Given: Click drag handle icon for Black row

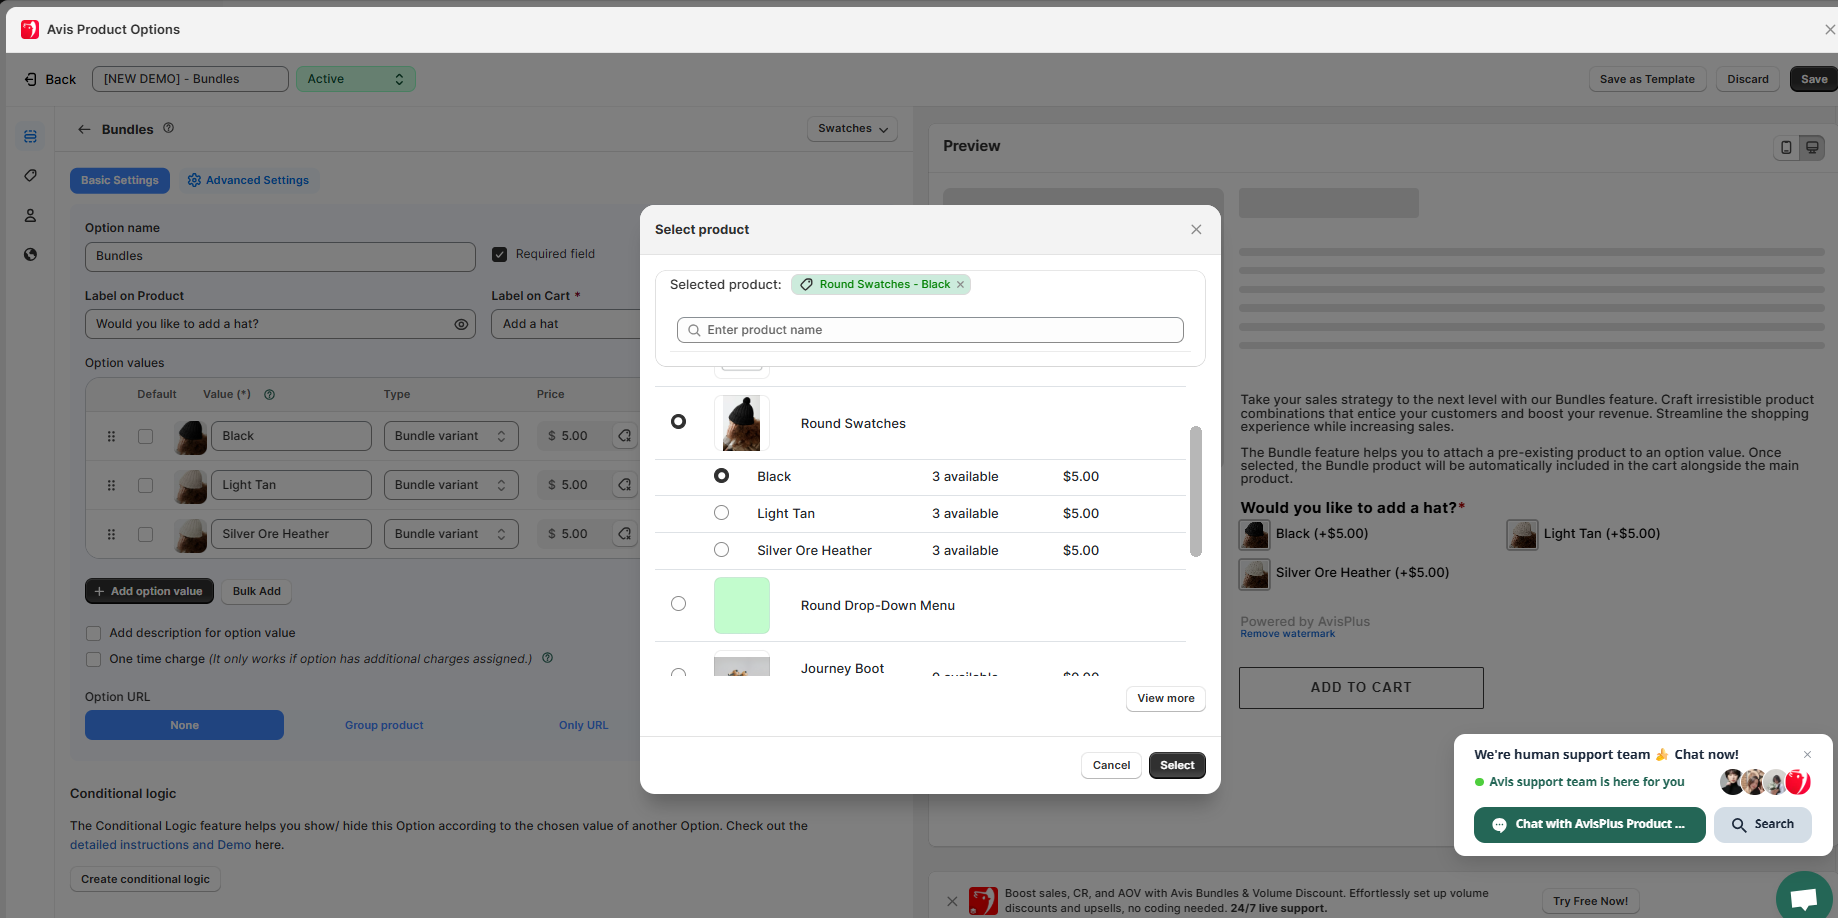Looking at the screenshot, I should tap(111, 436).
